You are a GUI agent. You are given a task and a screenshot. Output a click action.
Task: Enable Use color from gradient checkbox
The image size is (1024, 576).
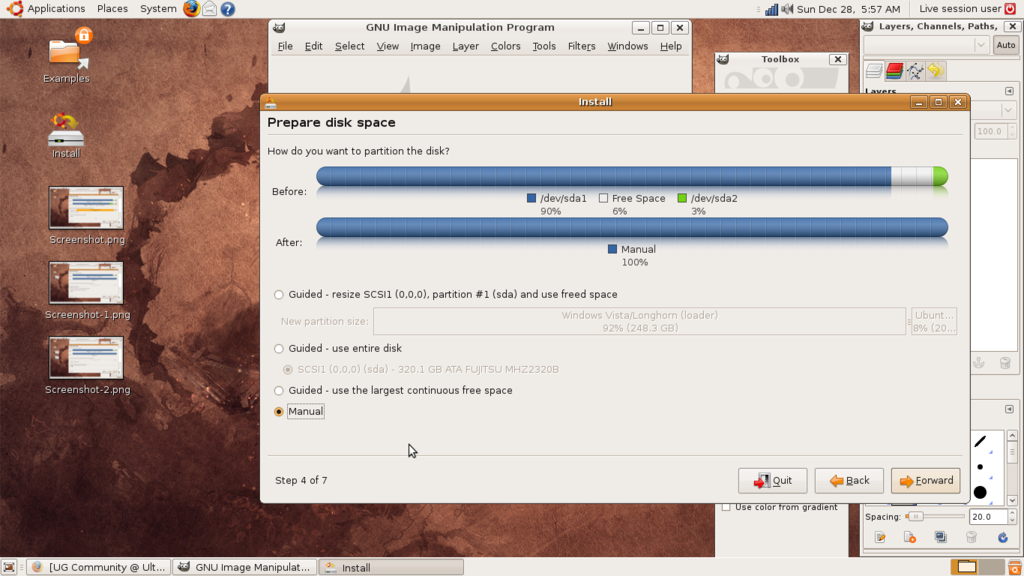pyautogui.click(x=726, y=507)
